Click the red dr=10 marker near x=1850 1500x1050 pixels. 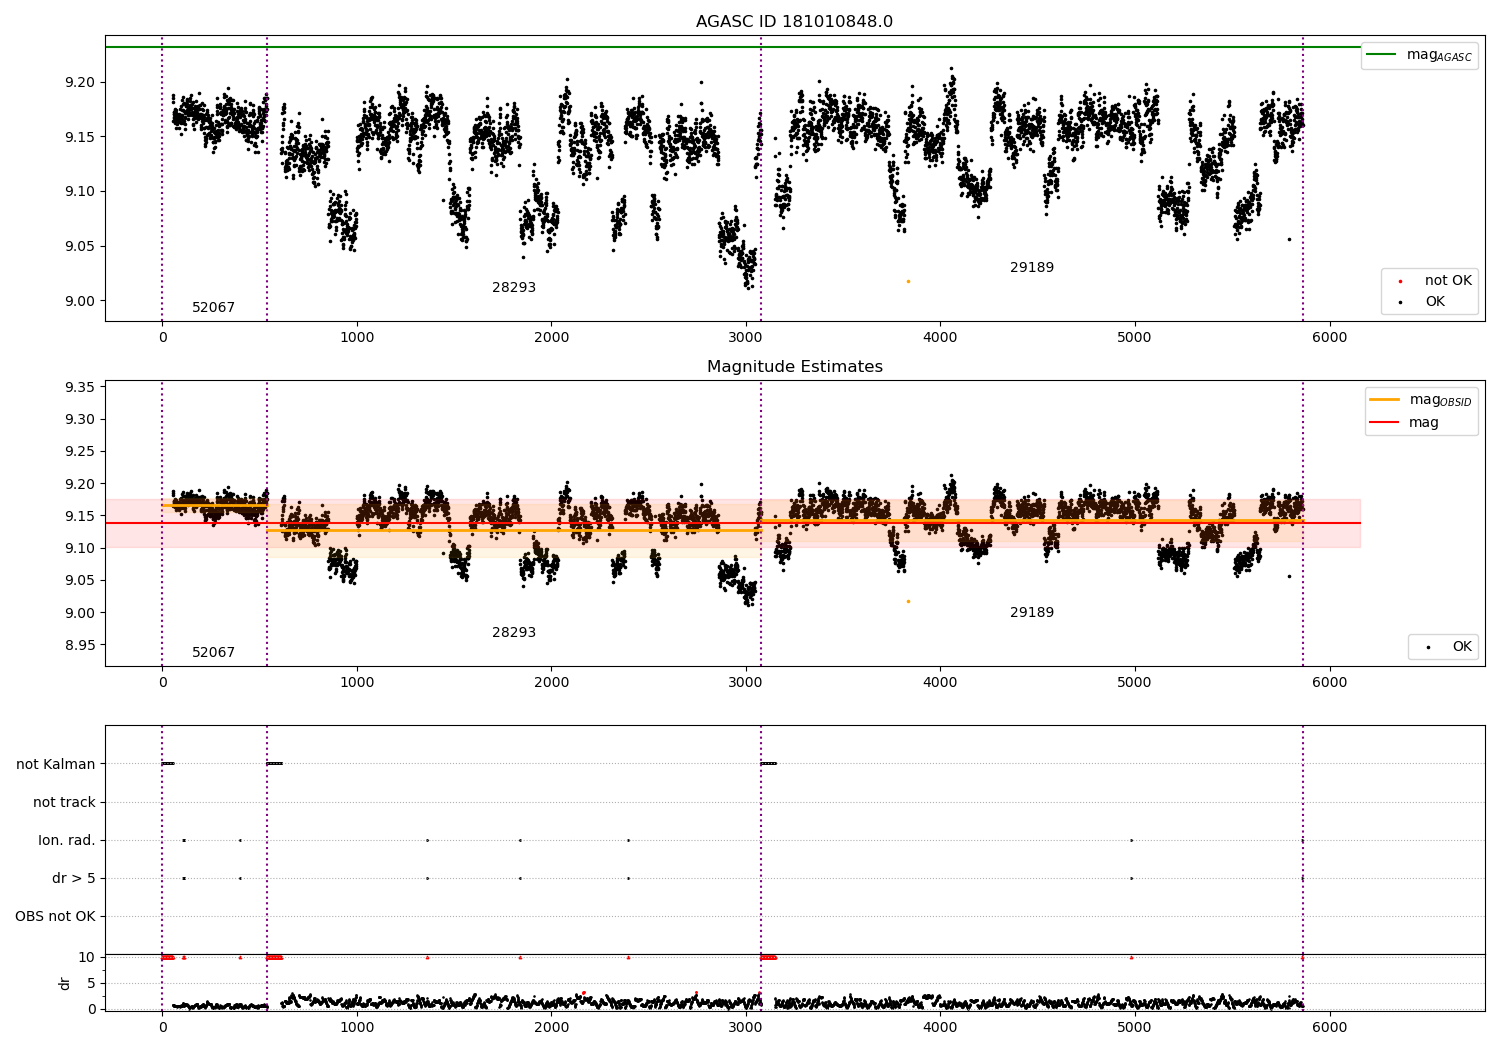[520, 957]
